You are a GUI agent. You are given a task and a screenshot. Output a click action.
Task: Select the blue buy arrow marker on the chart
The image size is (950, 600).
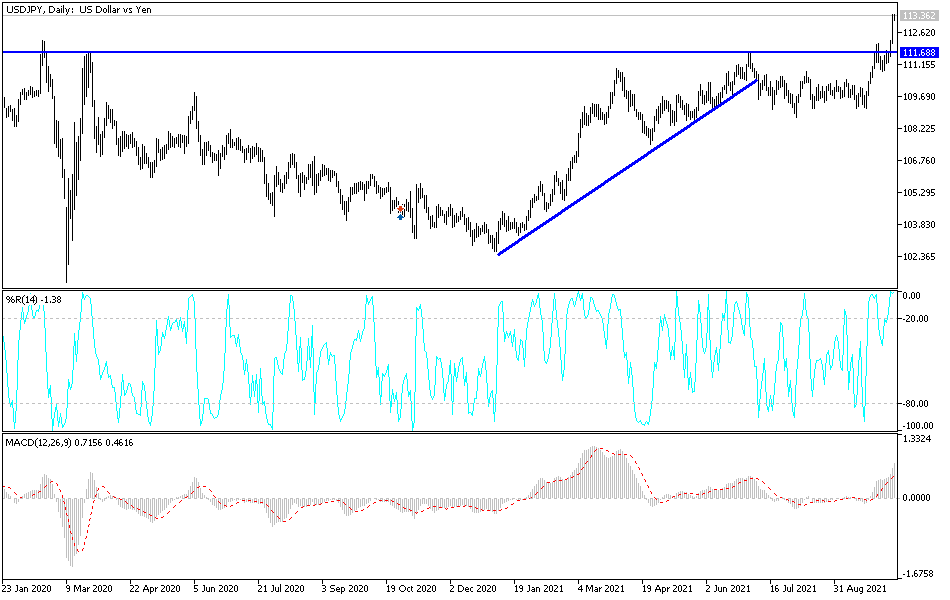click(x=400, y=217)
